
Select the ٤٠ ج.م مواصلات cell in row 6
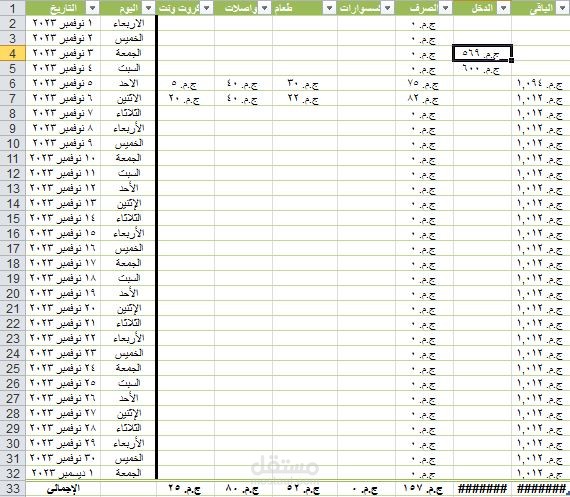tap(243, 84)
